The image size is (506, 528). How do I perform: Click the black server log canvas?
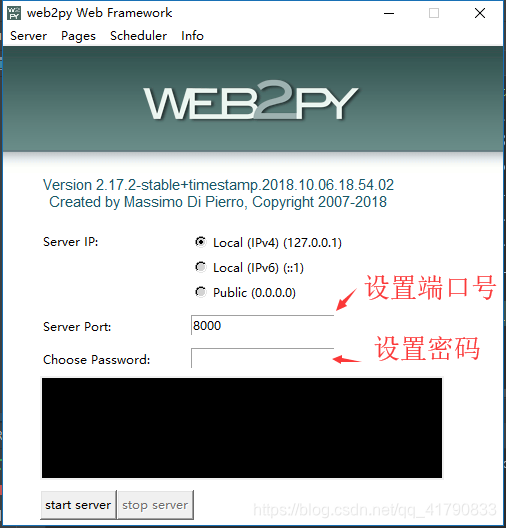pos(242,428)
